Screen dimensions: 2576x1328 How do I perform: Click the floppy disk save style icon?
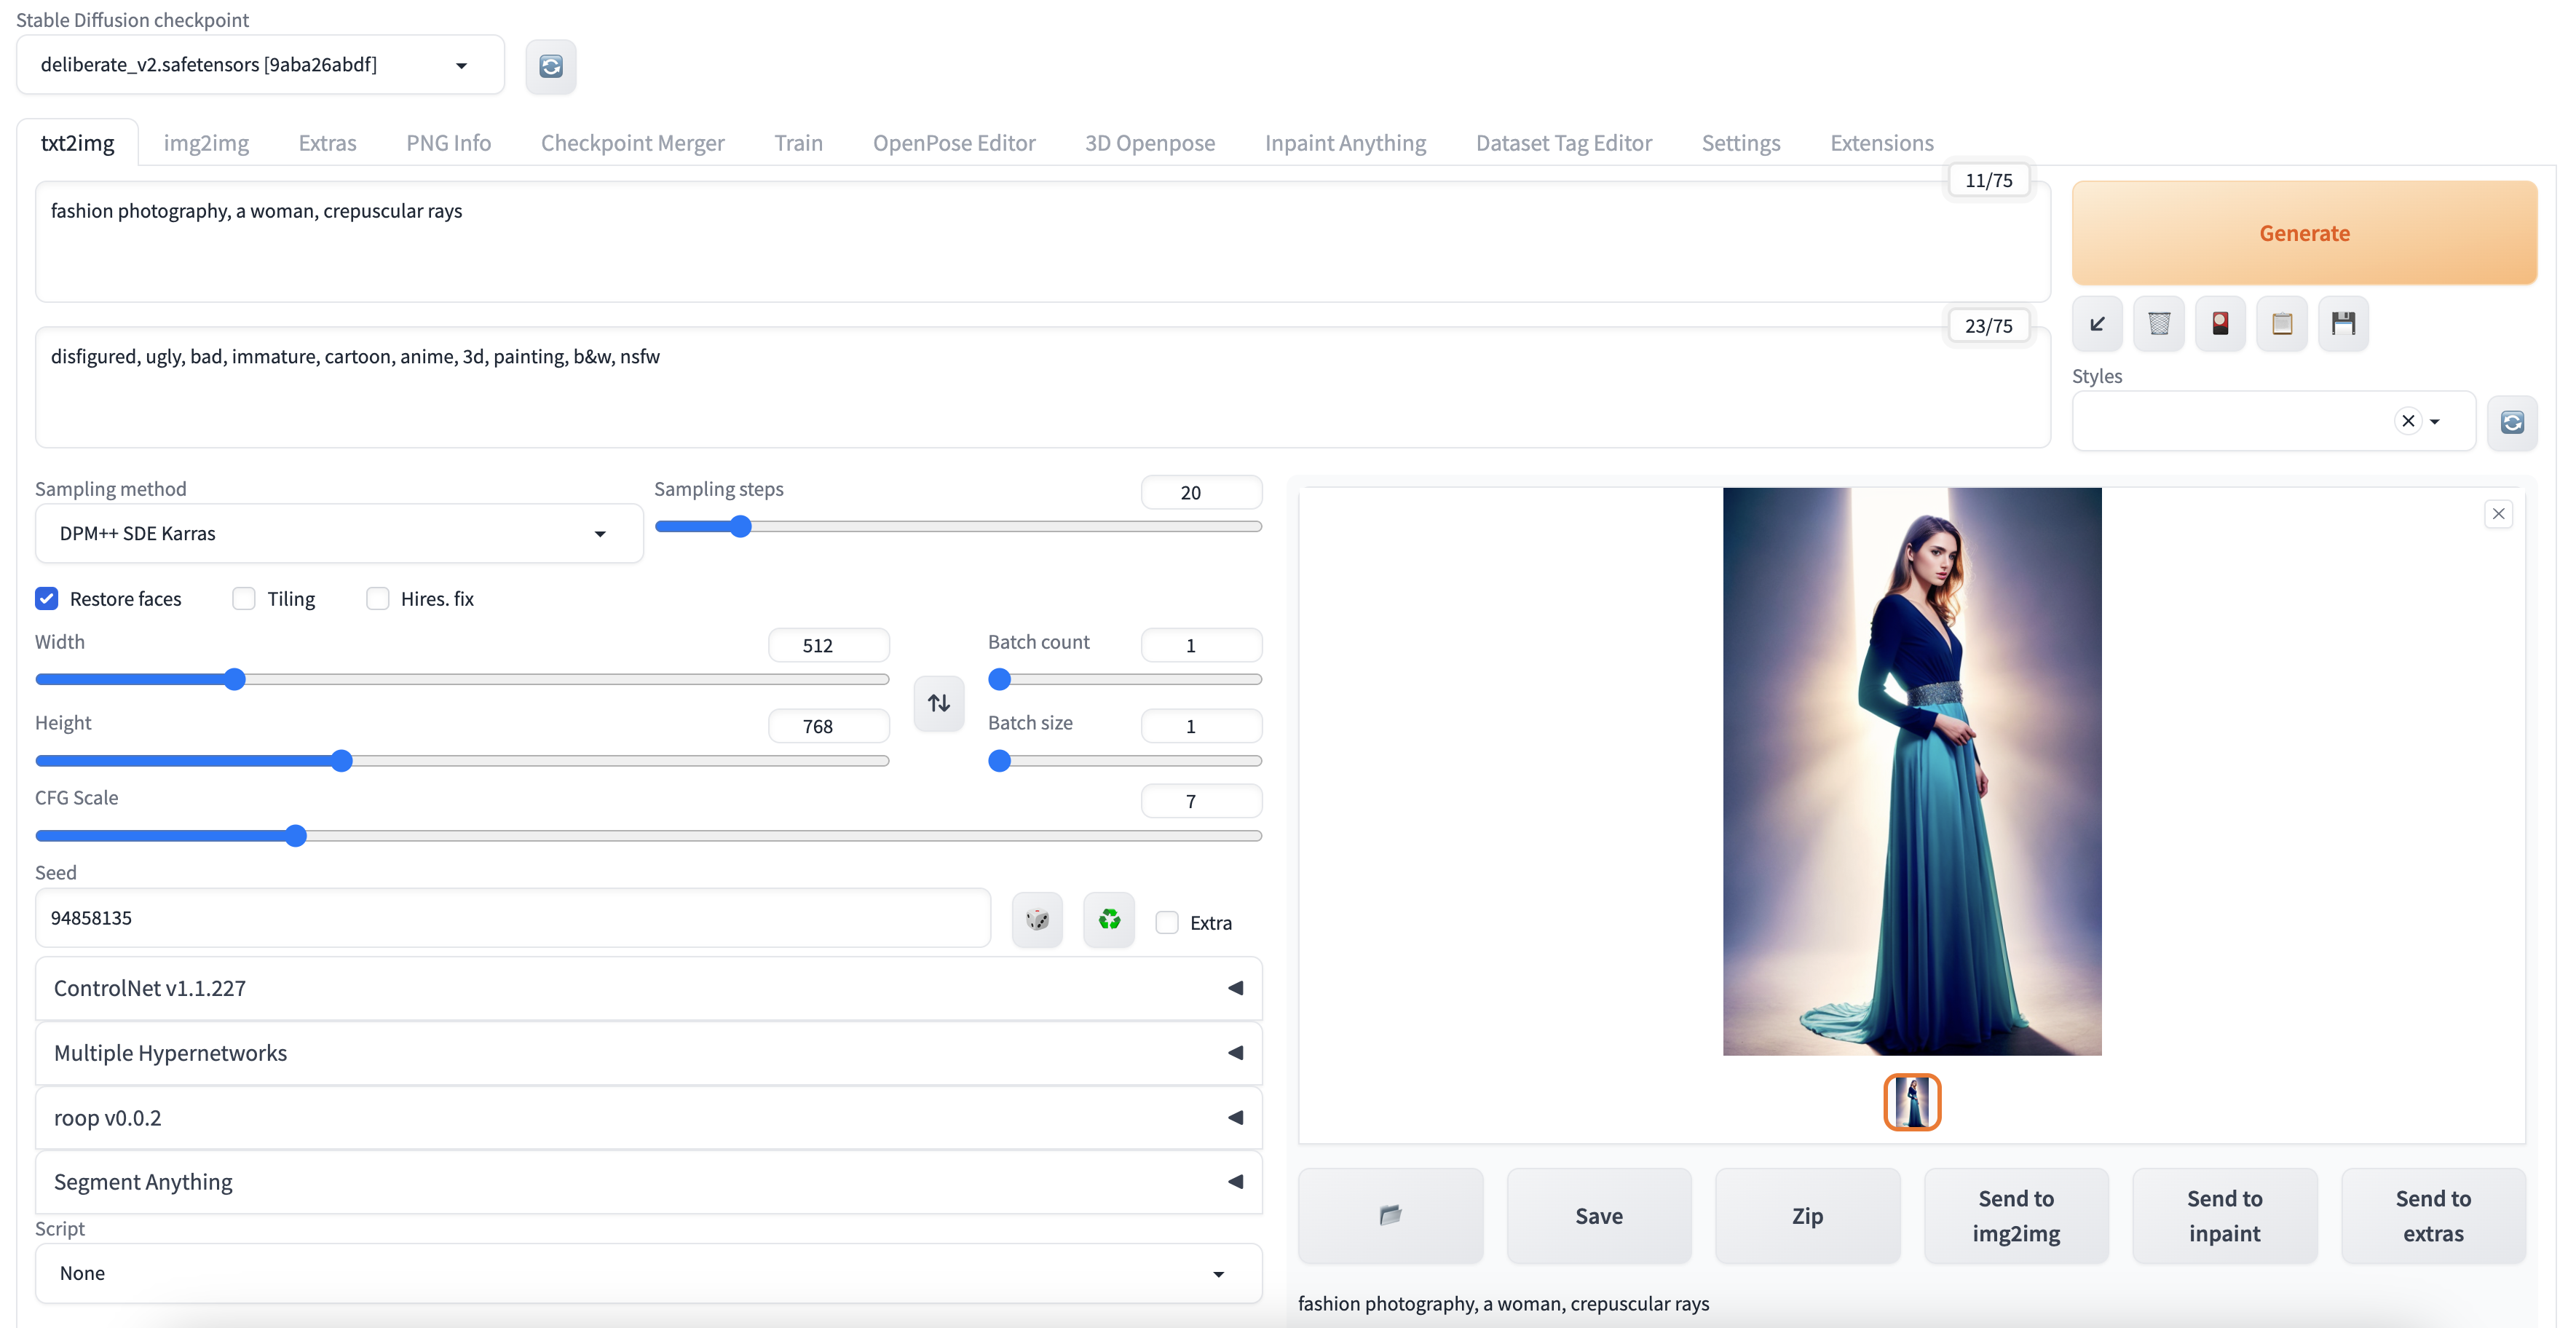2343,323
